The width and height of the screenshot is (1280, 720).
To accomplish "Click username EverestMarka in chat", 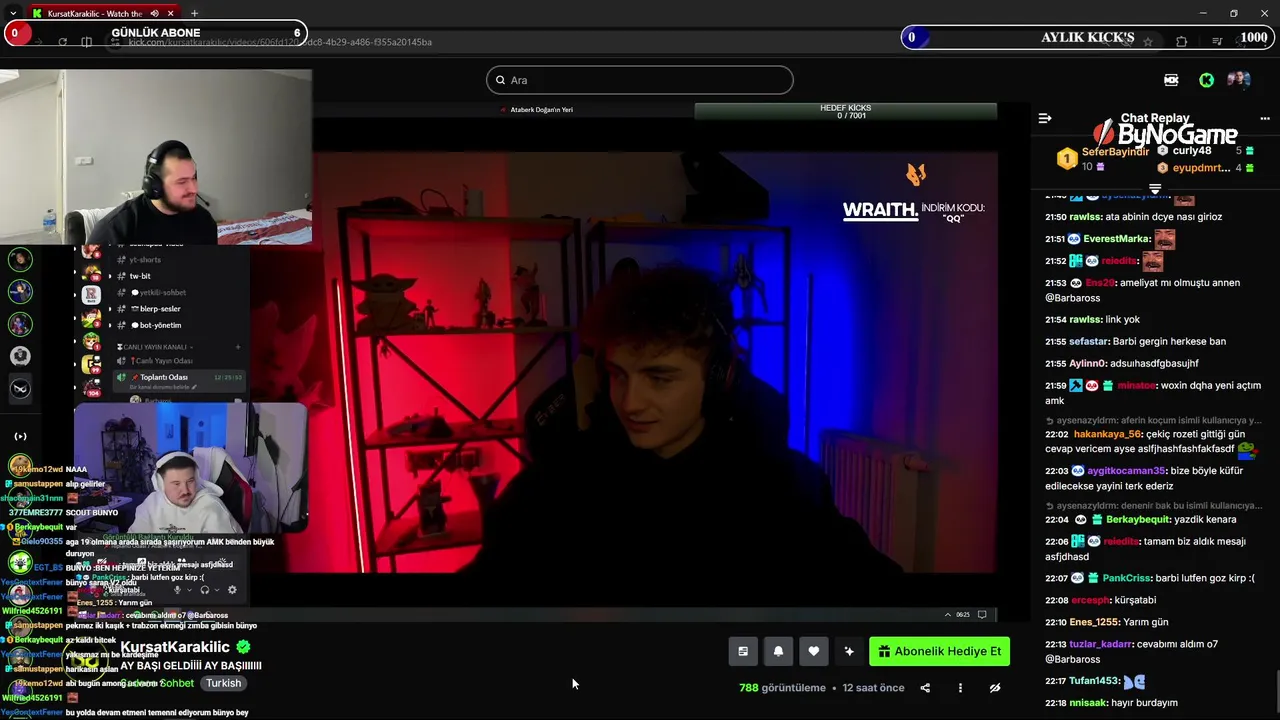I will (x=1117, y=239).
